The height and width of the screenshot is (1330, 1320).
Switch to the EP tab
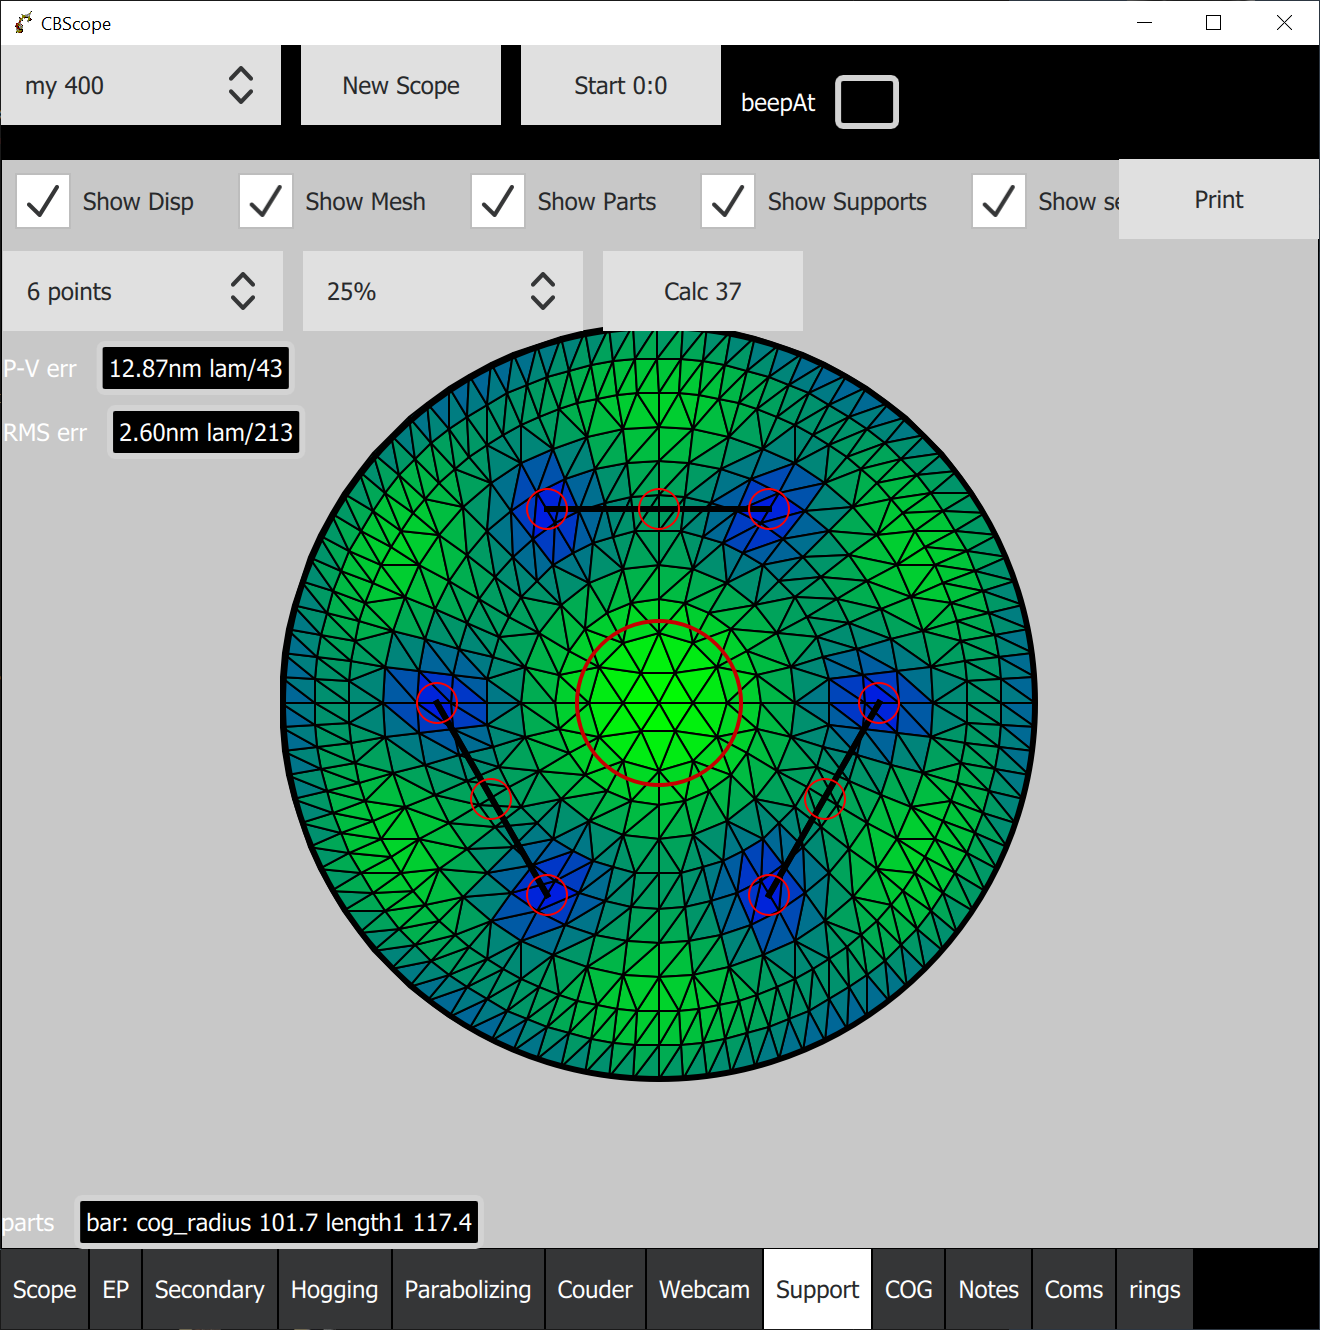pyautogui.click(x=116, y=1289)
